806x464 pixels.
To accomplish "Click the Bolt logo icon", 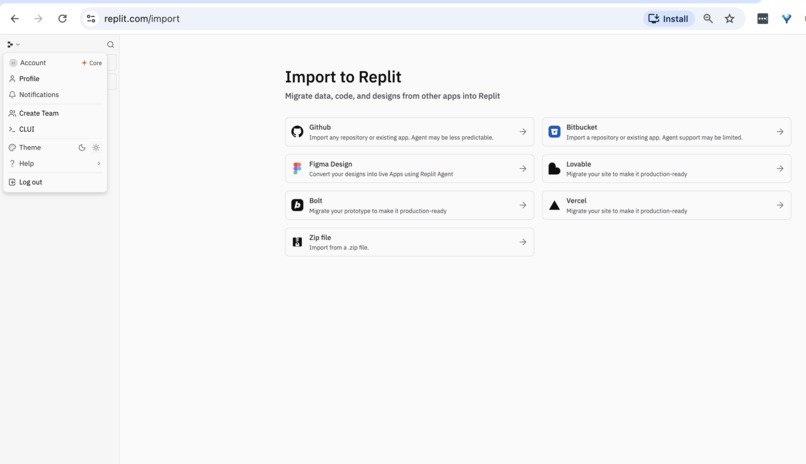I will (x=297, y=205).
